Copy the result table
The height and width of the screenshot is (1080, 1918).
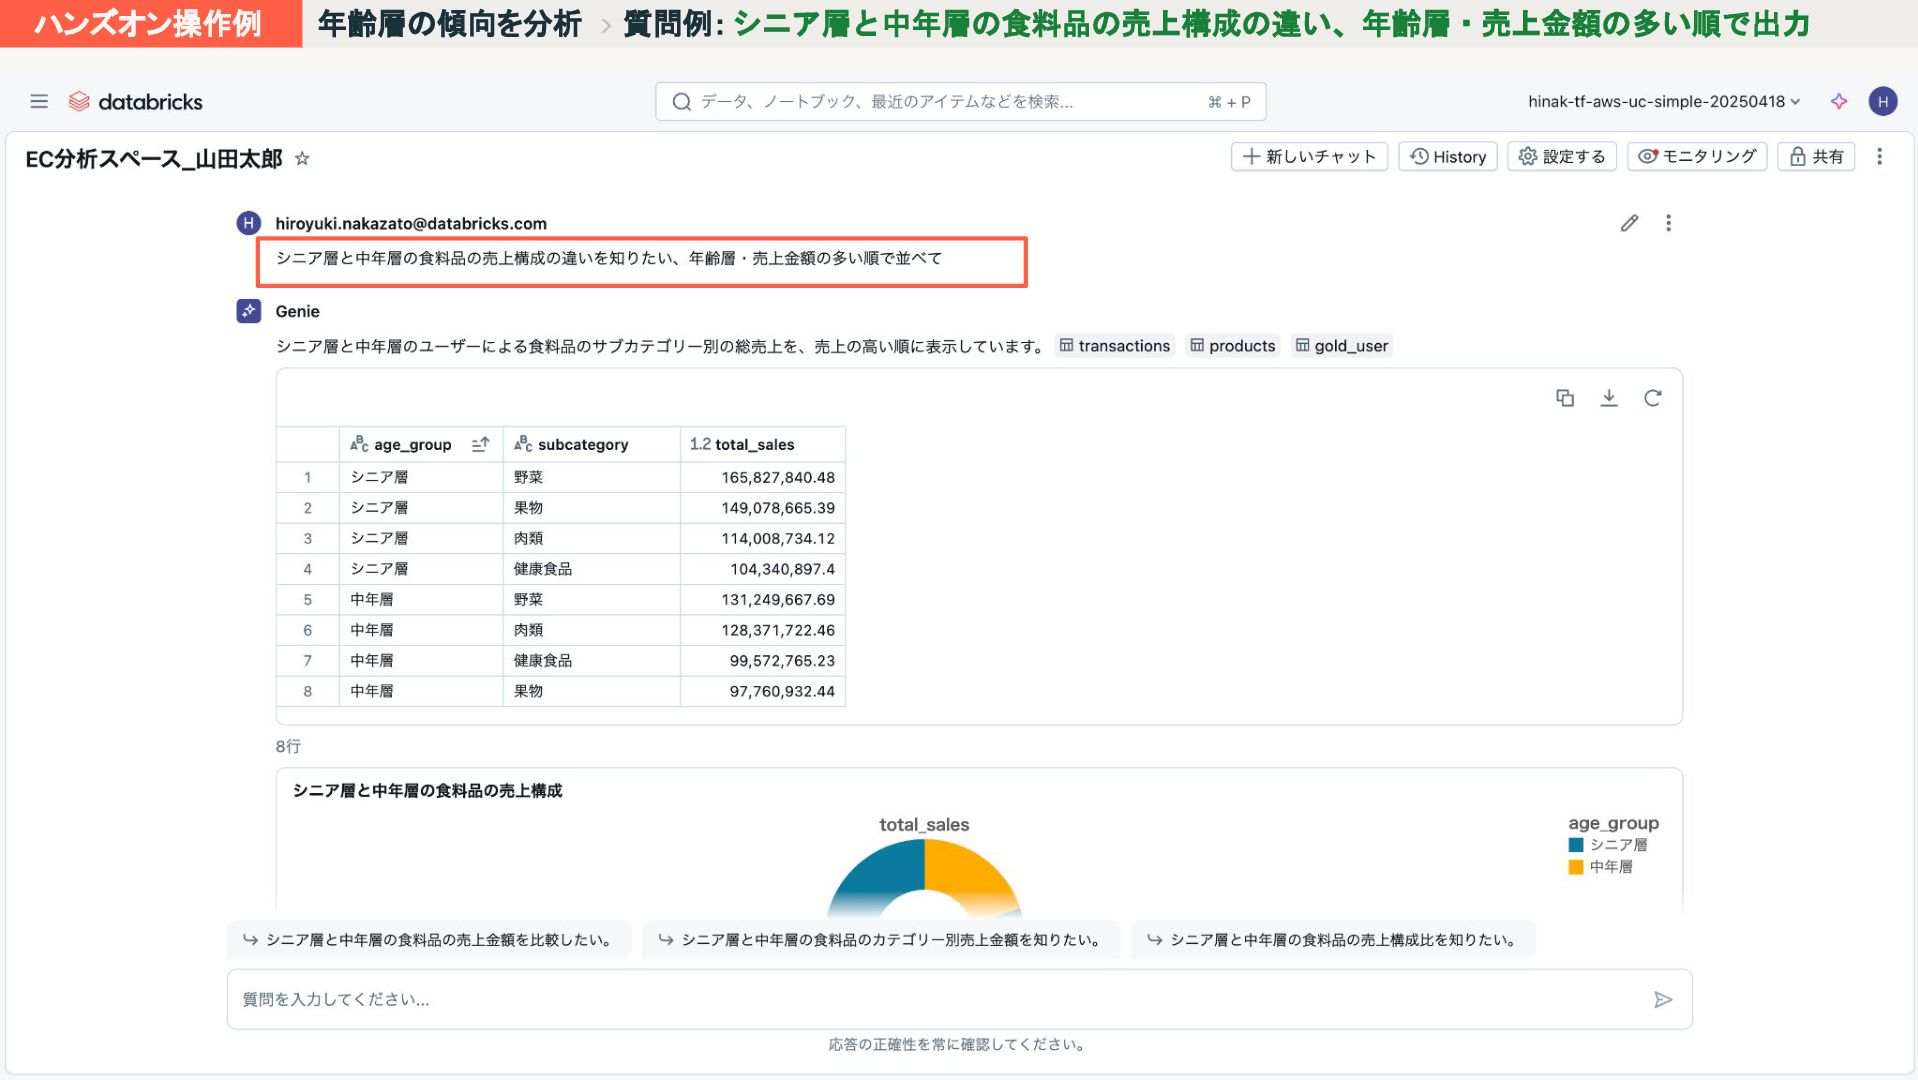(1565, 398)
